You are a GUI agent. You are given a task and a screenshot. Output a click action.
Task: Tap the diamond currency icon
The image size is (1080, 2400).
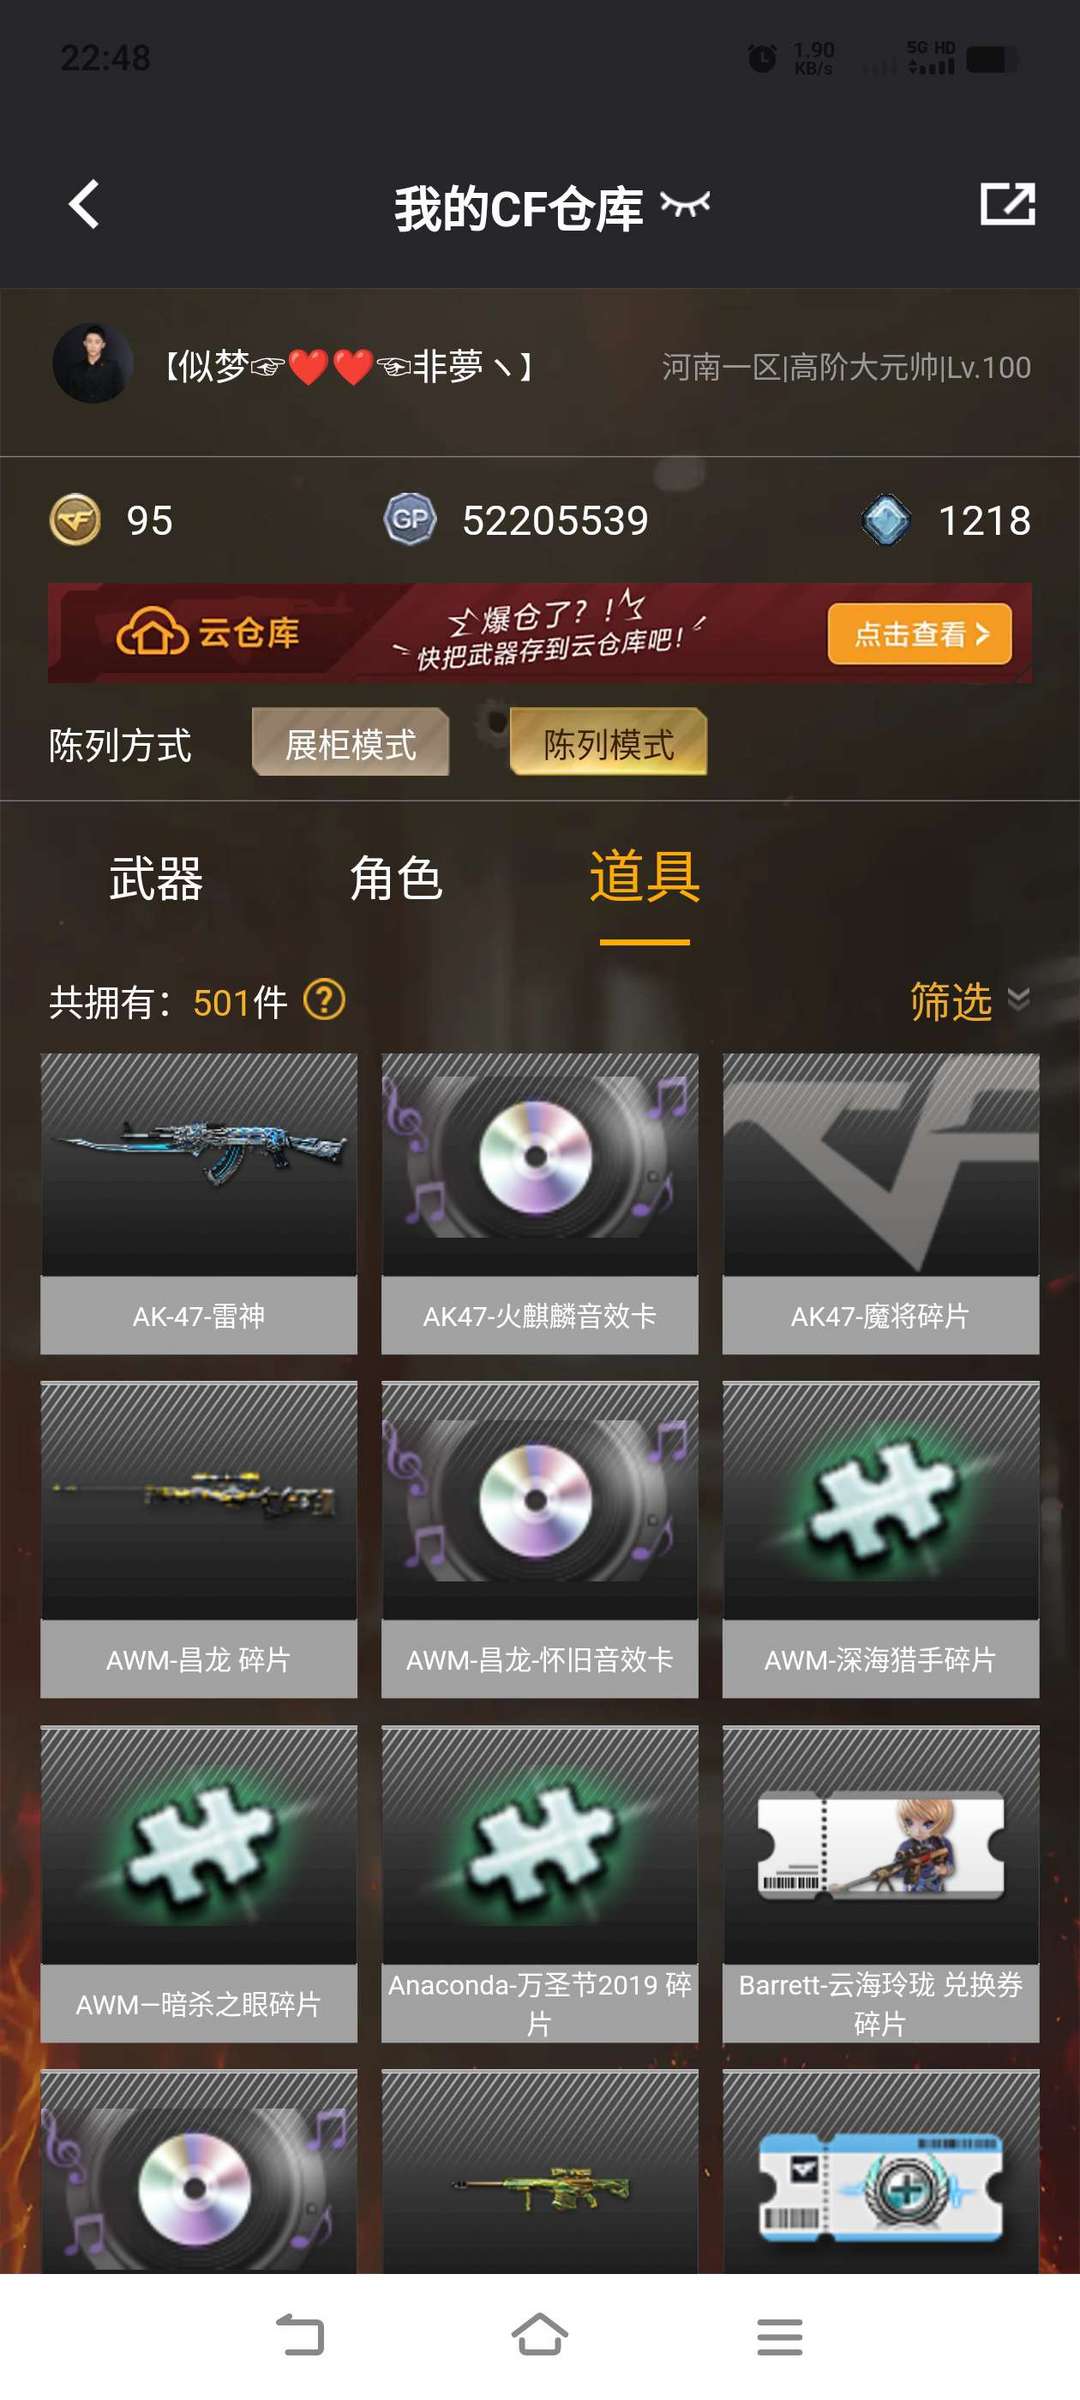pos(885,520)
